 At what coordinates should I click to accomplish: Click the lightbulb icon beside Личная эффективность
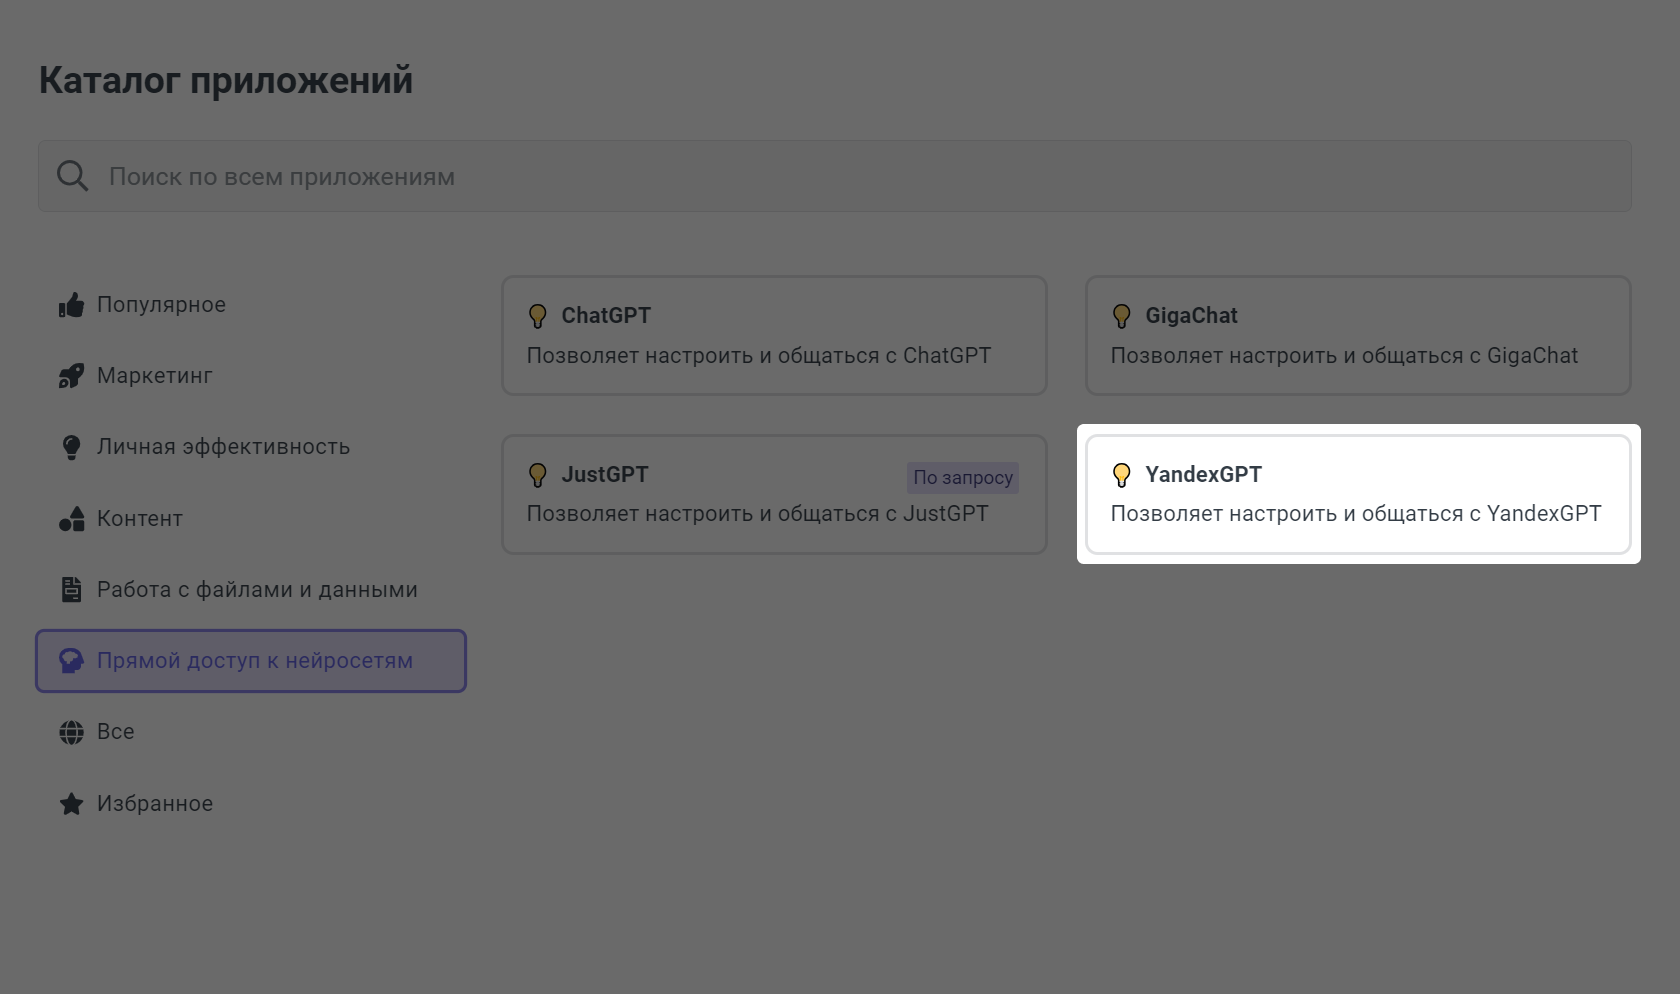pyautogui.click(x=71, y=447)
